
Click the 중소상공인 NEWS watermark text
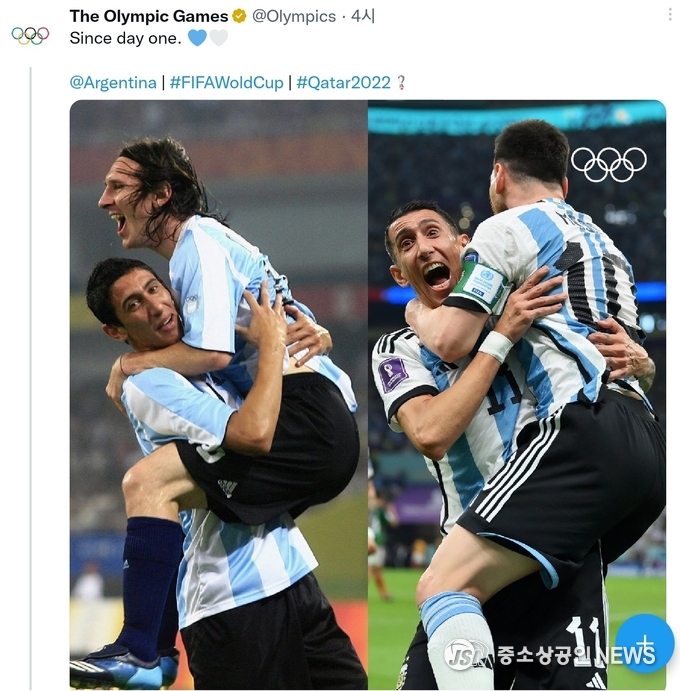pyautogui.click(x=576, y=655)
